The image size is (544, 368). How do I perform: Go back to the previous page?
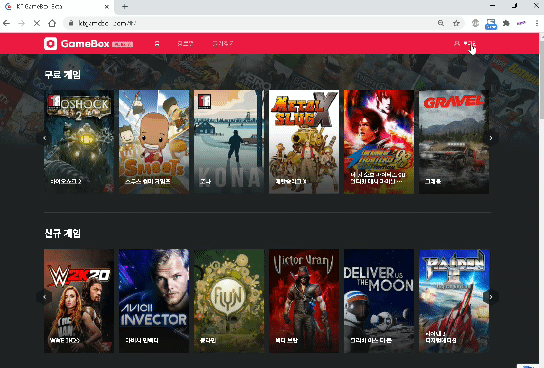7,23
